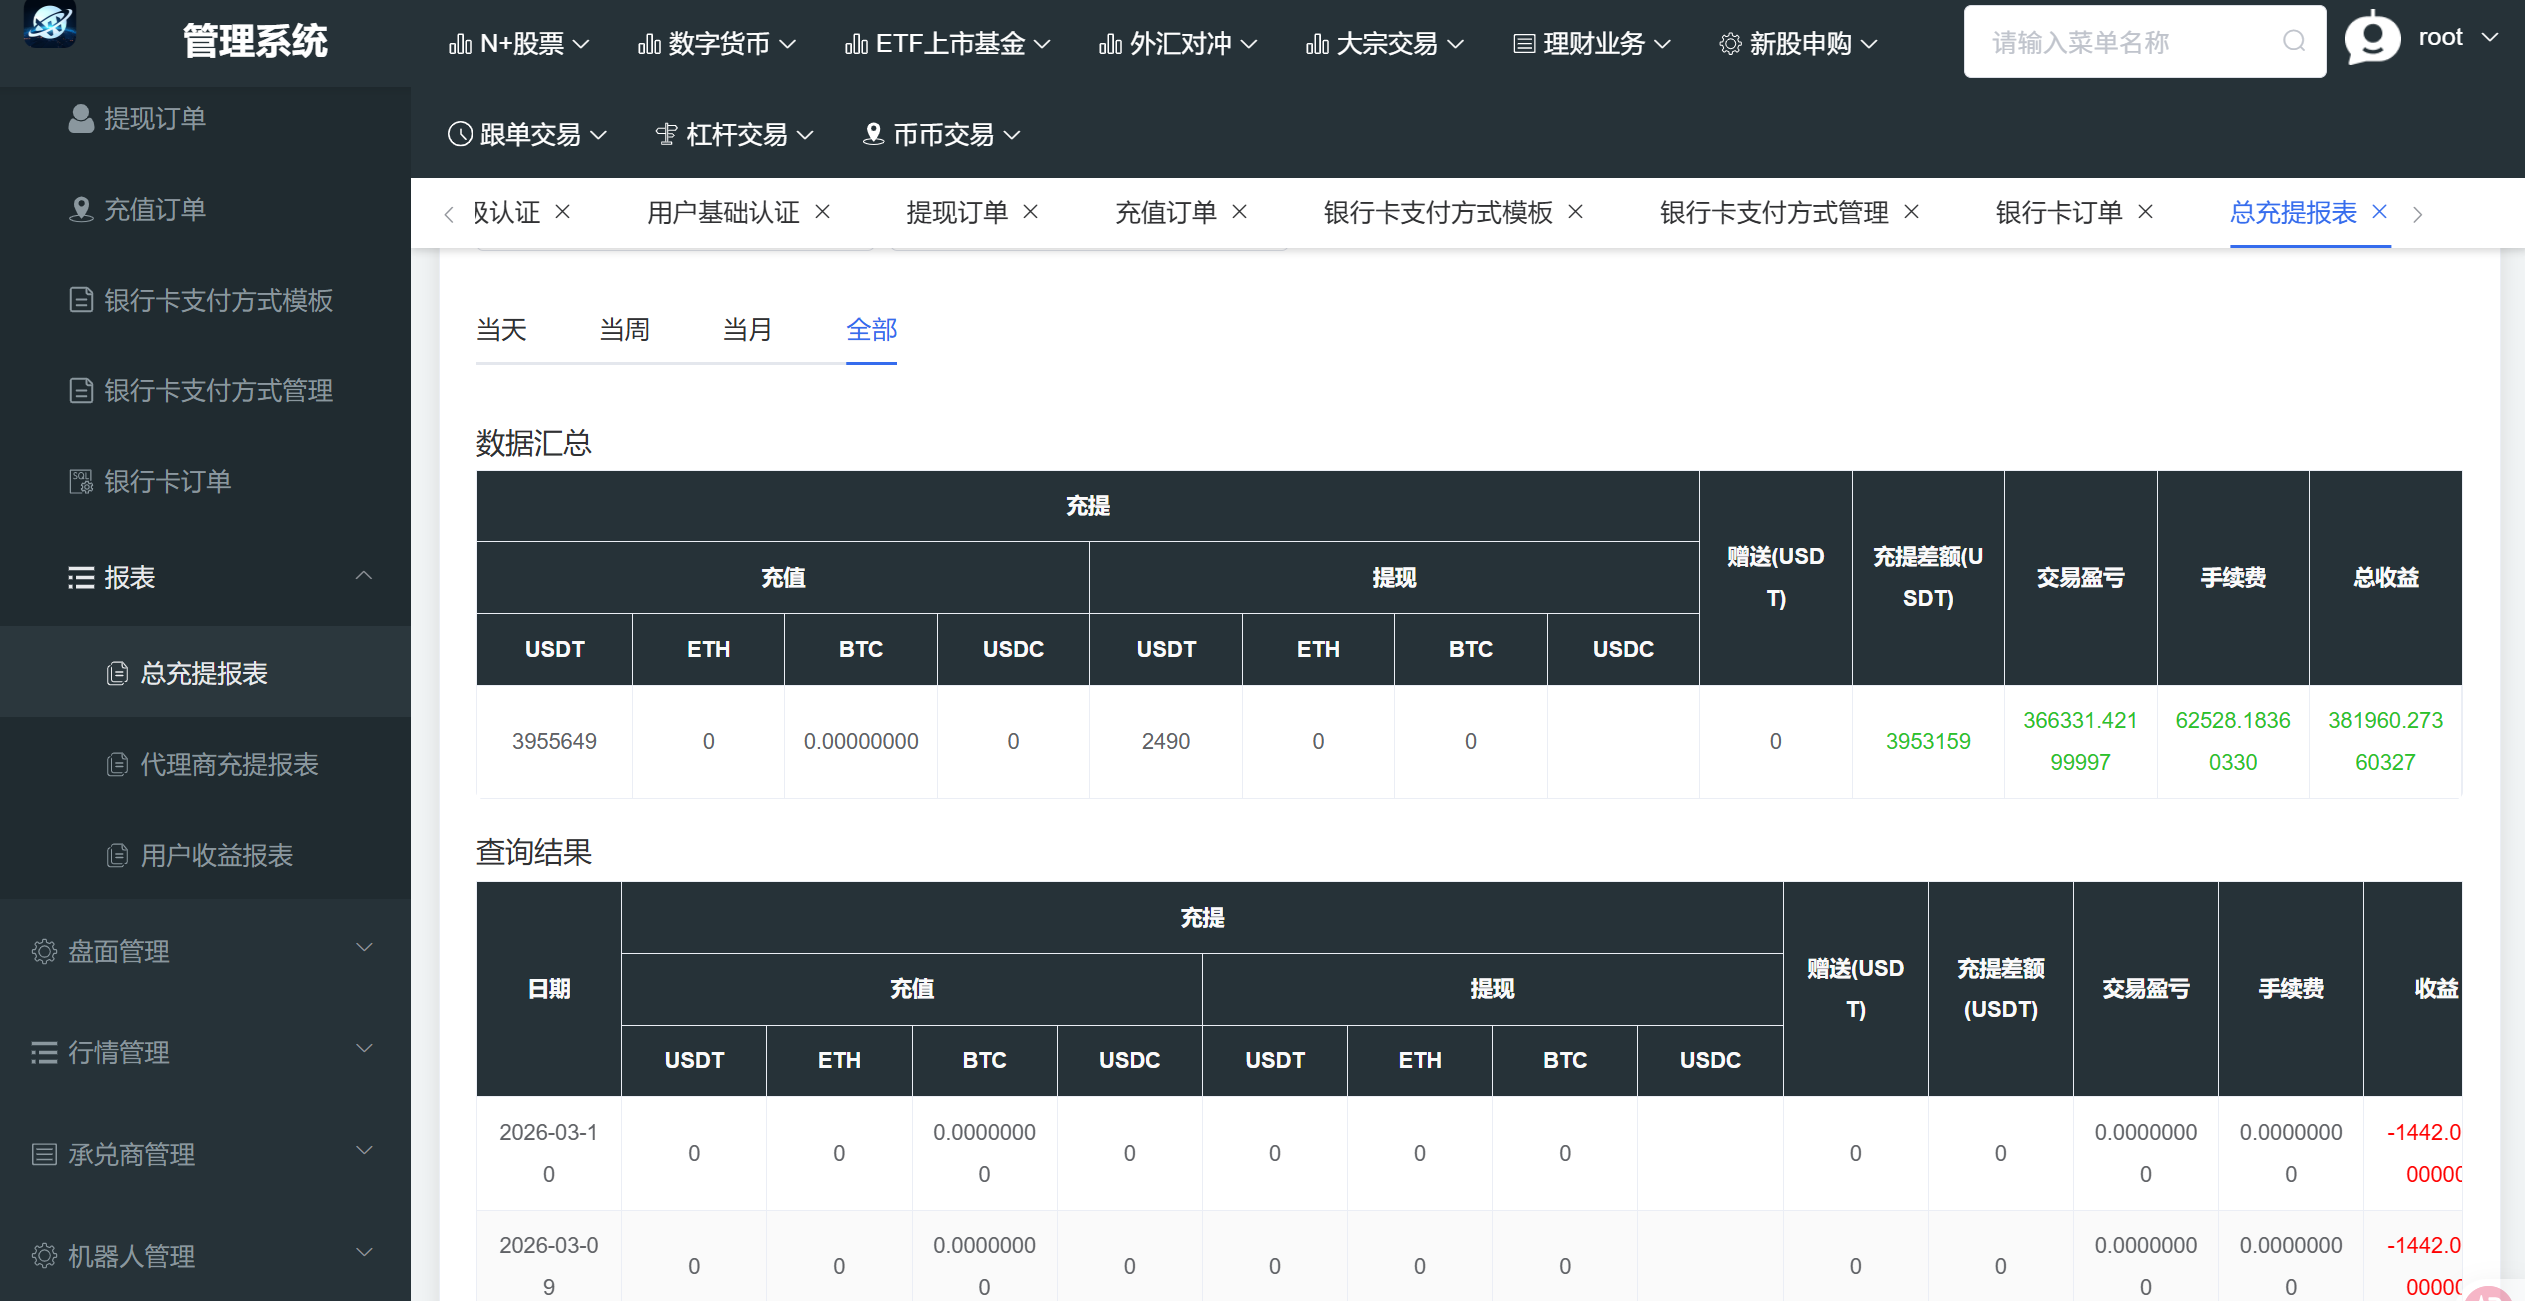Viewport: 2525px width, 1301px height.
Task: Open 用户收益报表 in the sidebar
Action: click(x=216, y=856)
